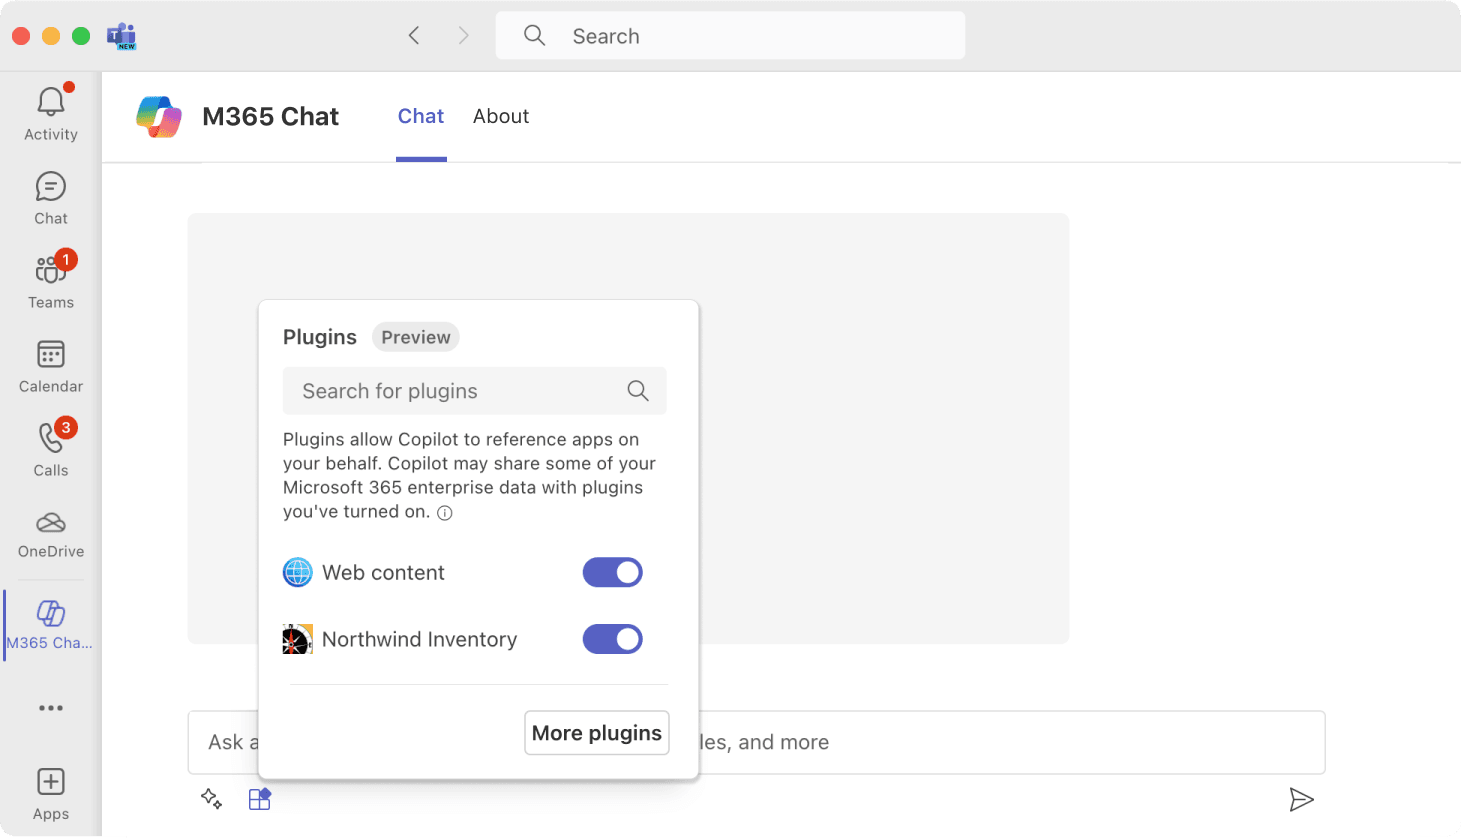Click the top Search bar
1461x838 pixels.
pyautogui.click(x=730, y=36)
